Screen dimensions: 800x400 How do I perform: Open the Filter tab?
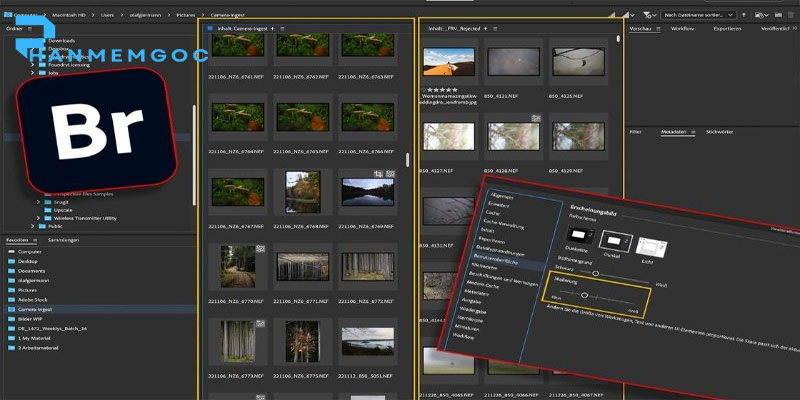[x=635, y=132]
